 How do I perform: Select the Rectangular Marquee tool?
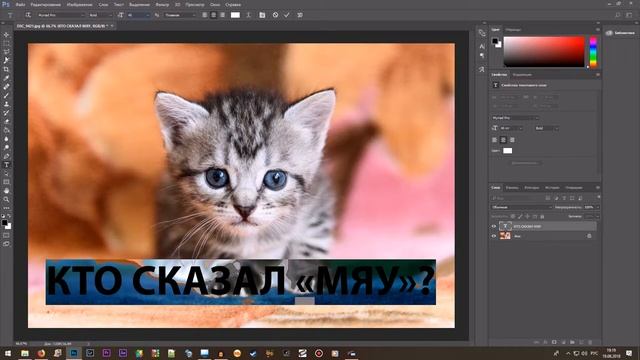pos(6,43)
